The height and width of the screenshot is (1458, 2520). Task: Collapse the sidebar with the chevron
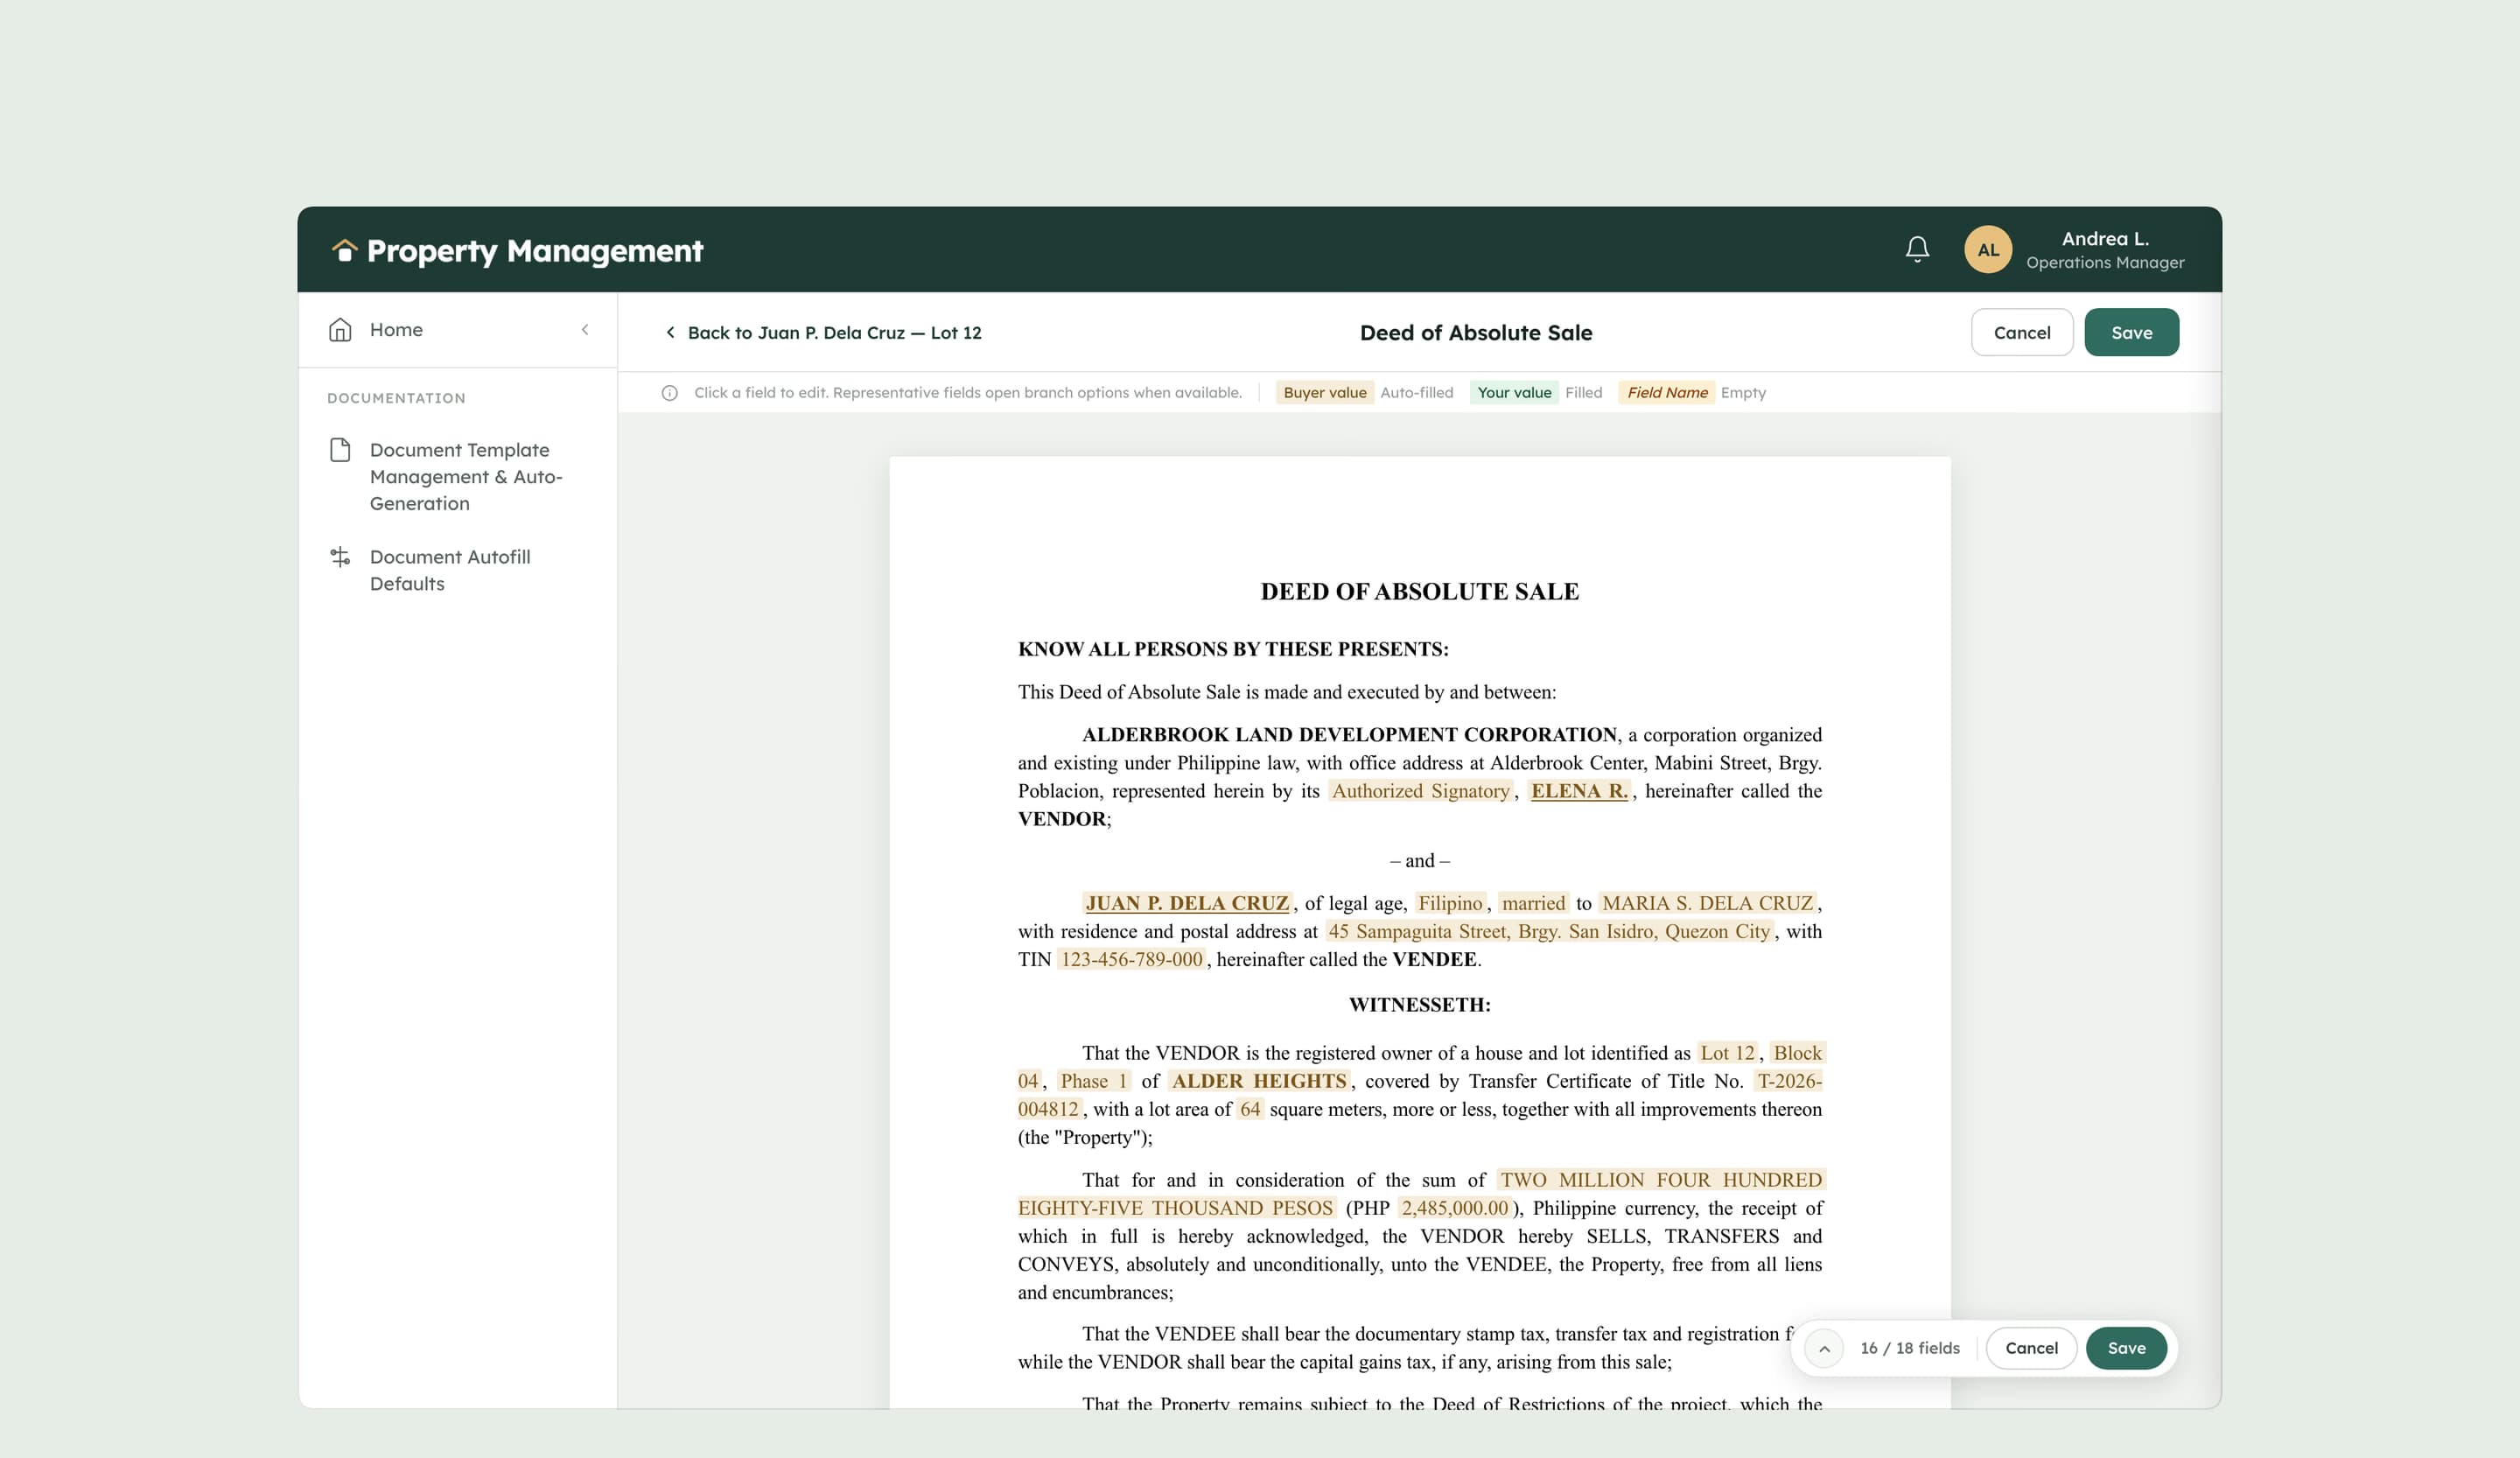[585, 330]
